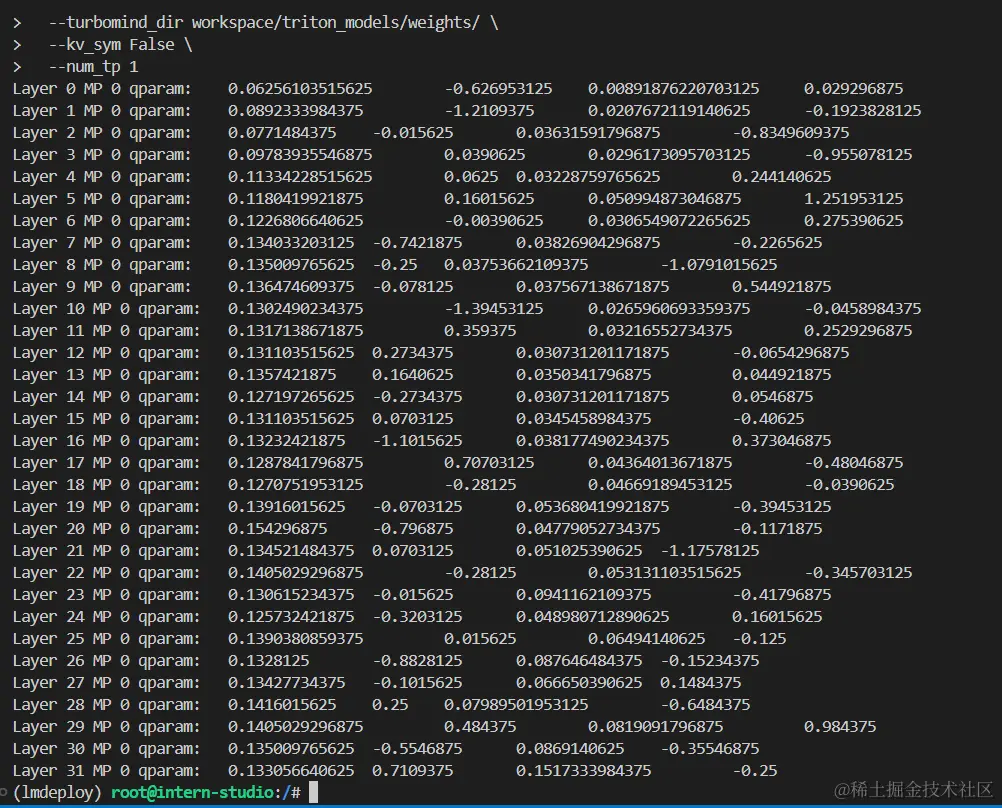Click value 0.244140625 in the Layer 4 row

pos(782,176)
